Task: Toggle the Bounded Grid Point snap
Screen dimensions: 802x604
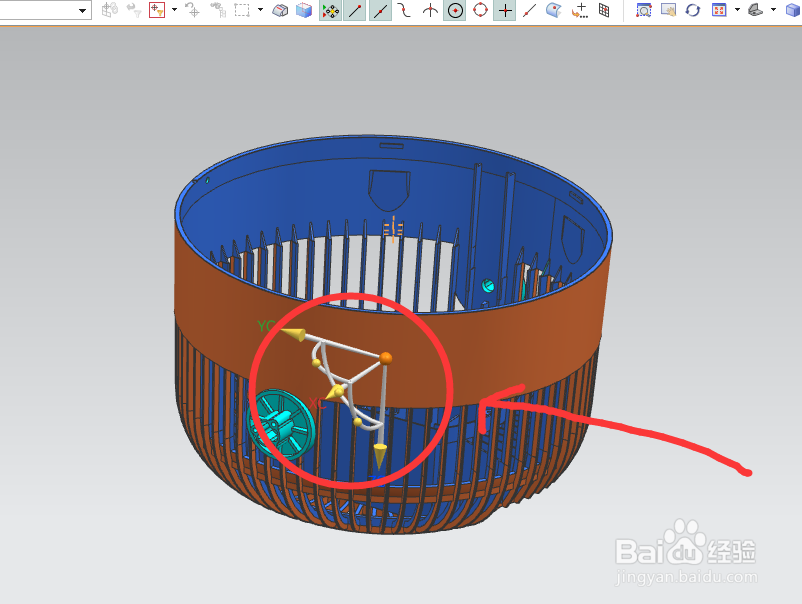Action: (604, 10)
